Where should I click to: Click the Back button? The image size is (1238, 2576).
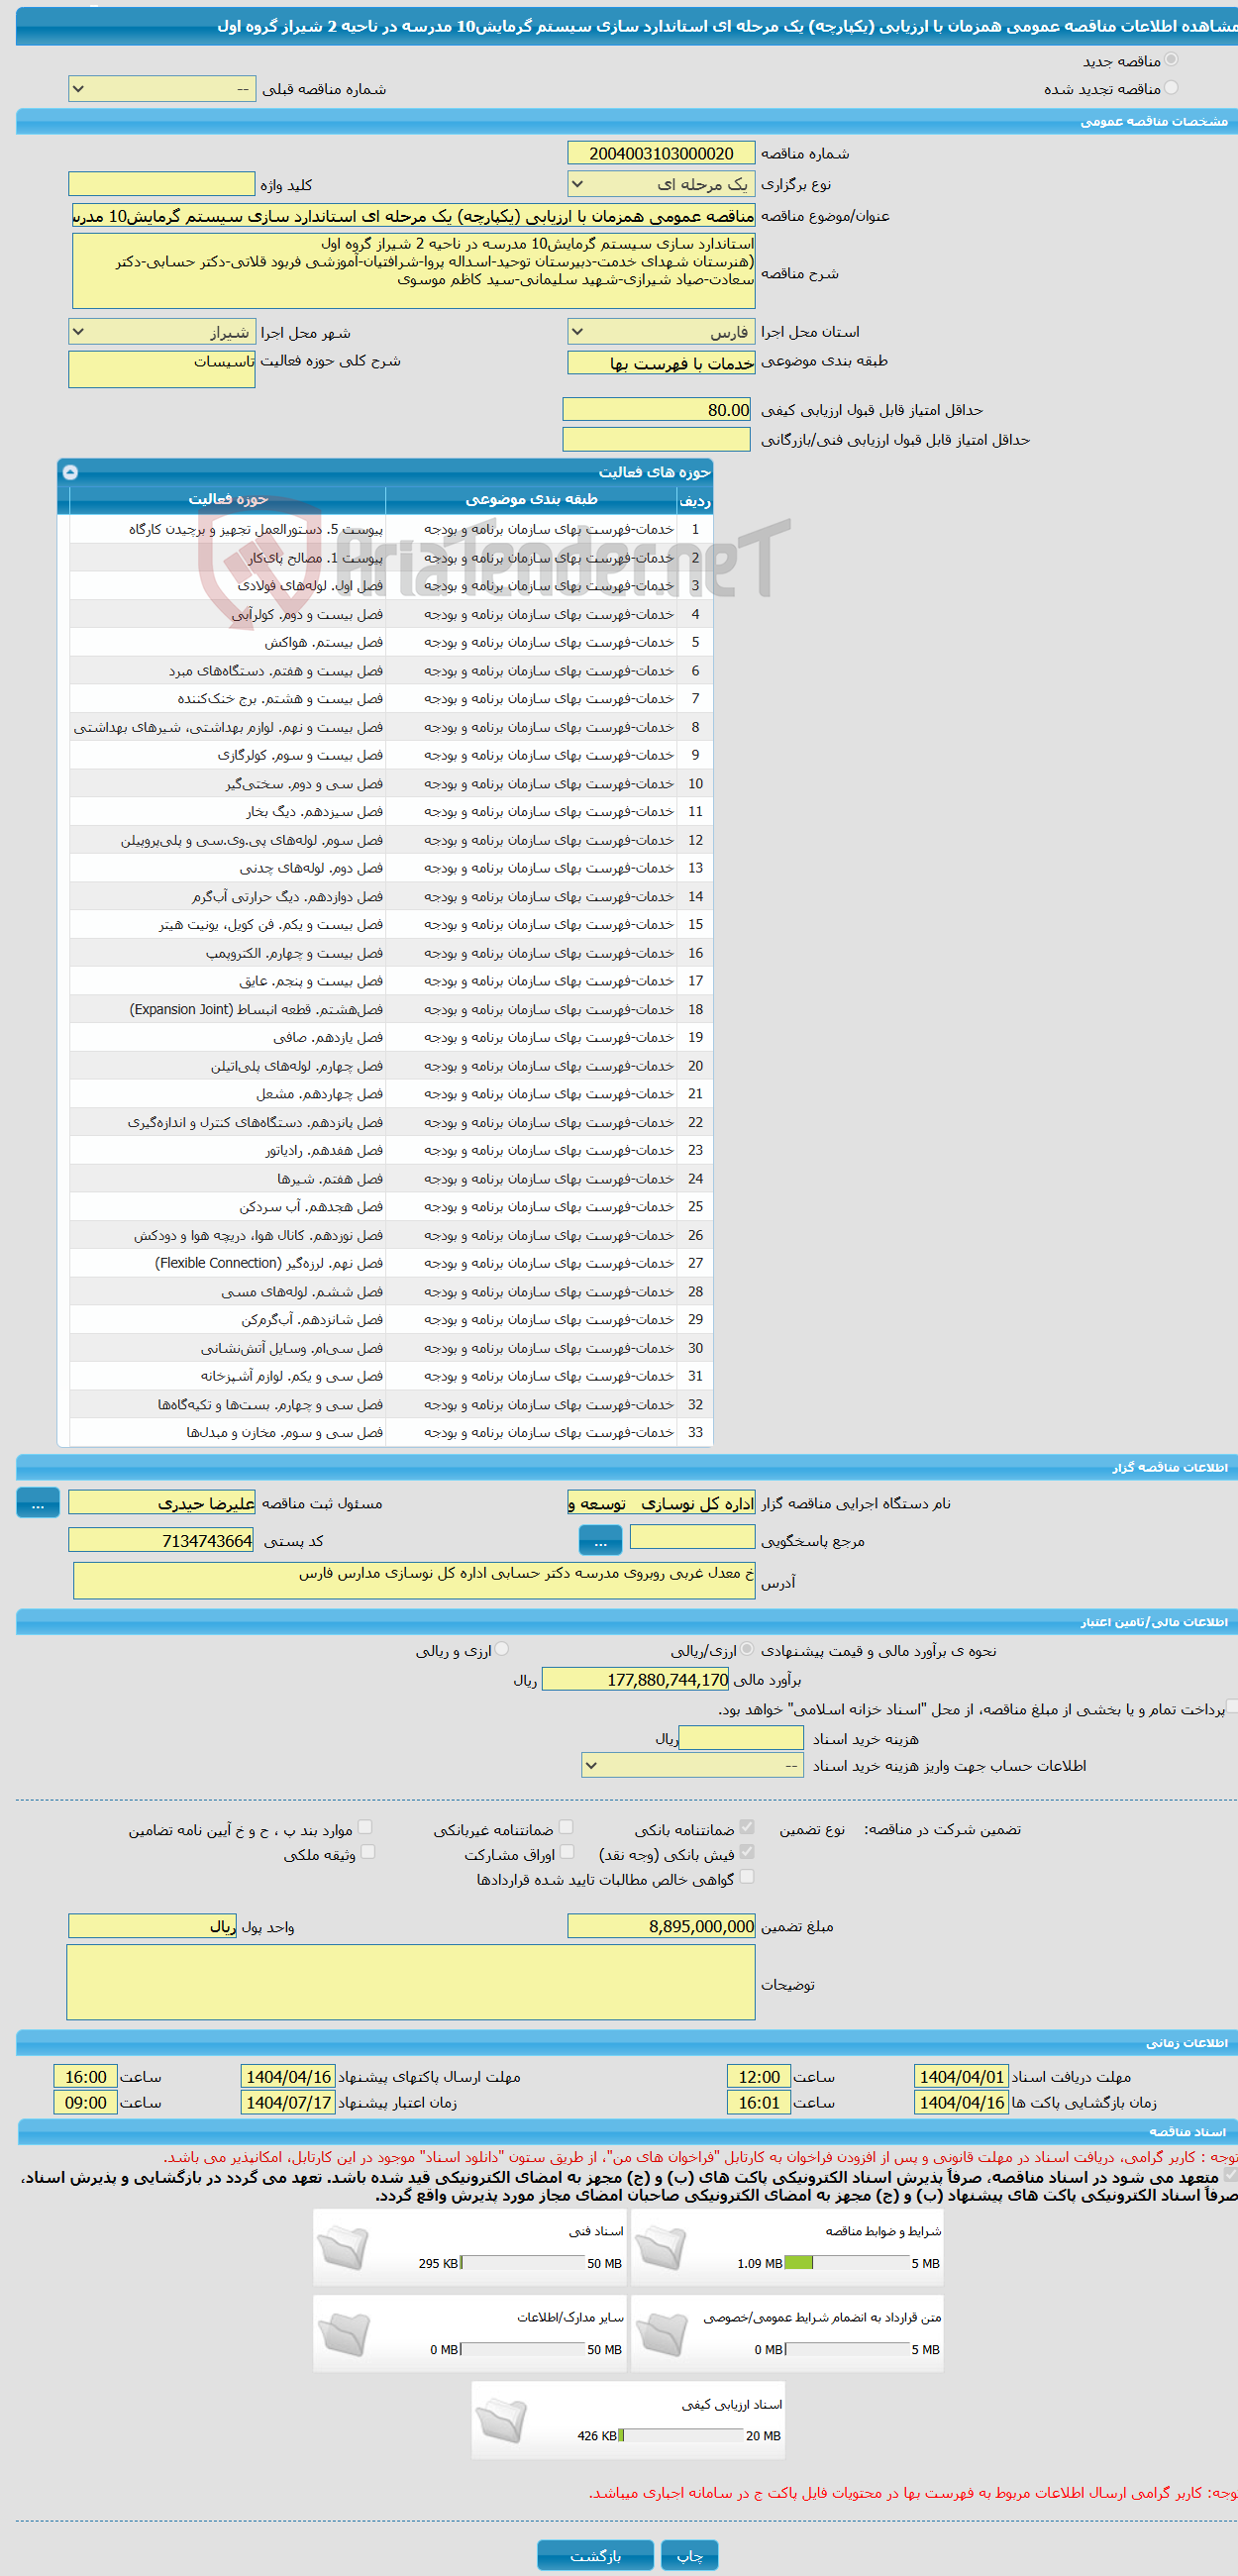(x=595, y=2555)
